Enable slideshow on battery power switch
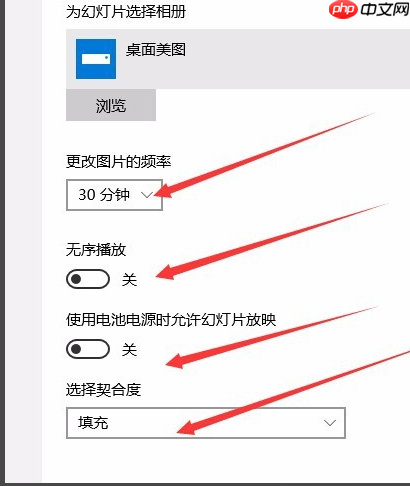410x486 pixels. tap(88, 349)
